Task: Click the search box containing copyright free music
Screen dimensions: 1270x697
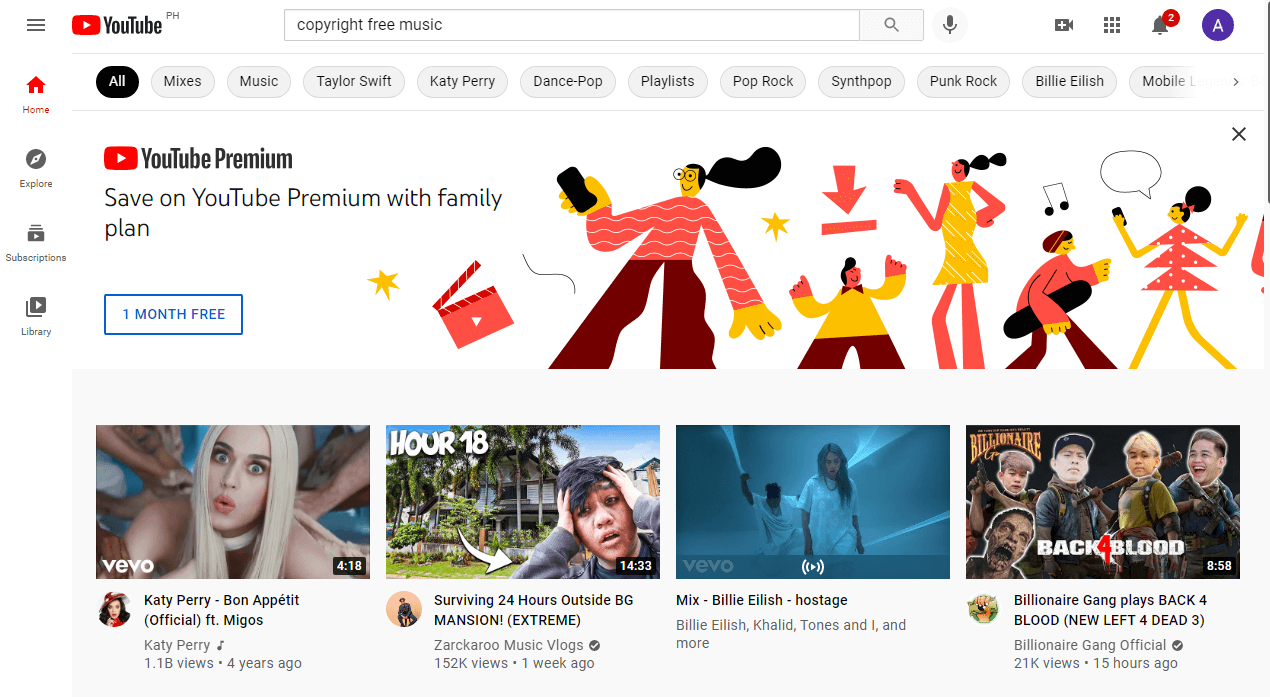Action: (572, 25)
